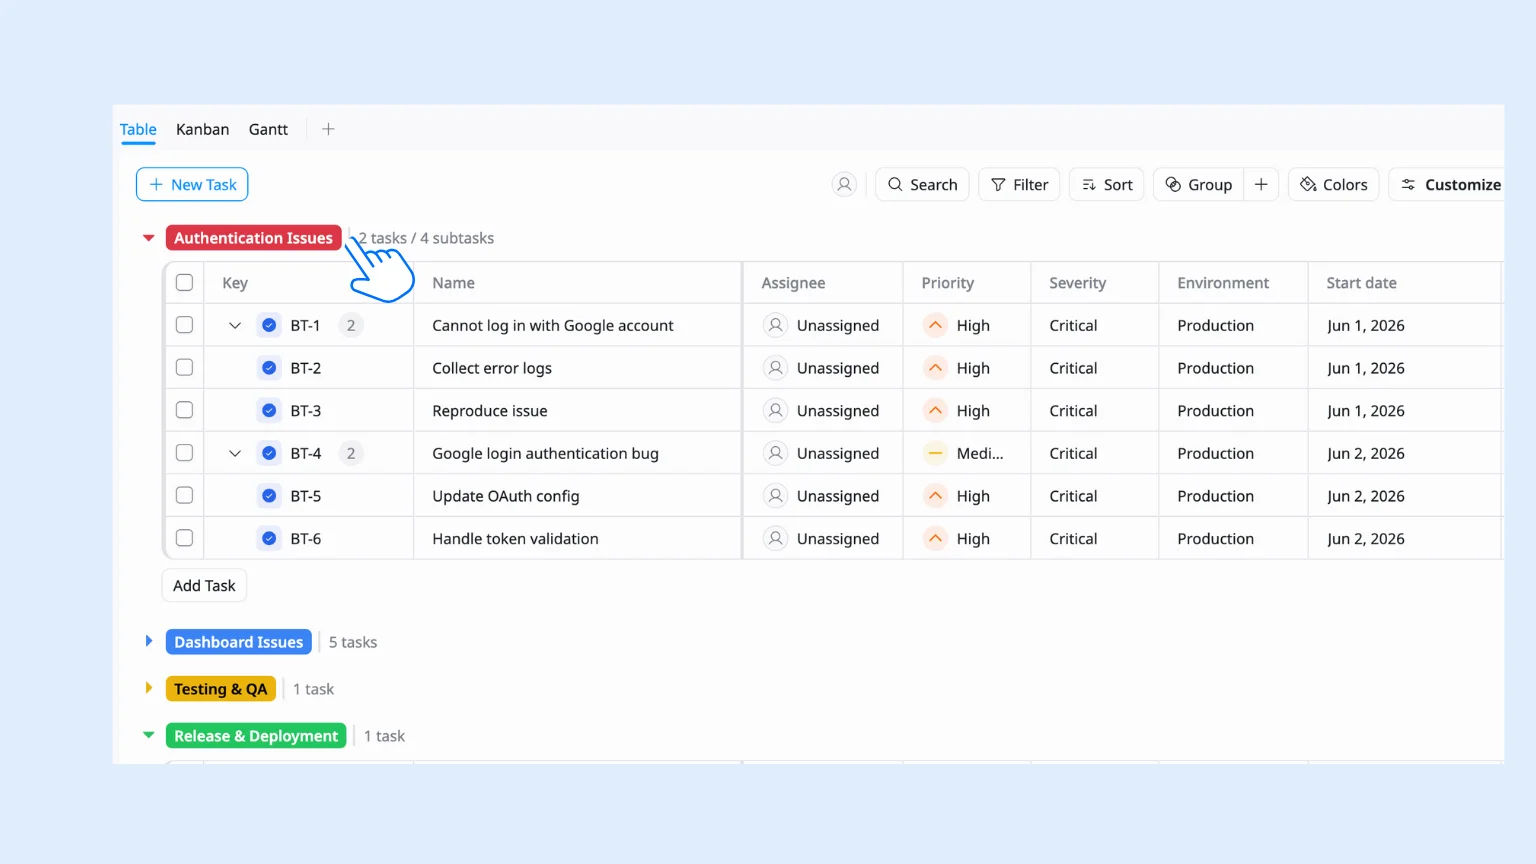Open task 'Handle token validation'
The height and width of the screenshot is (864, 1536).
tap(515, 538)
